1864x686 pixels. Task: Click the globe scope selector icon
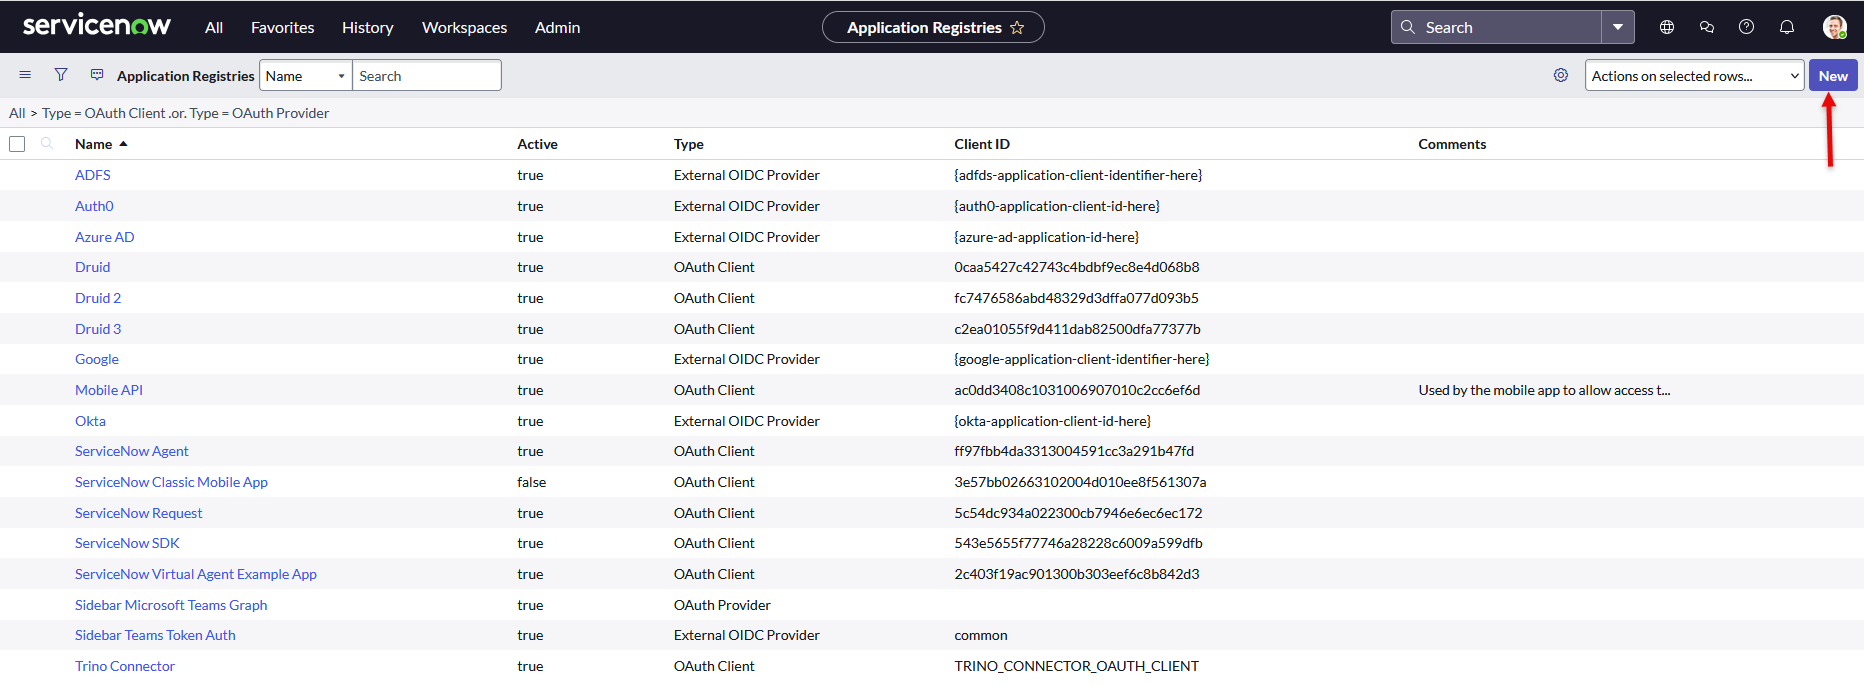[x=1666, y=27]
